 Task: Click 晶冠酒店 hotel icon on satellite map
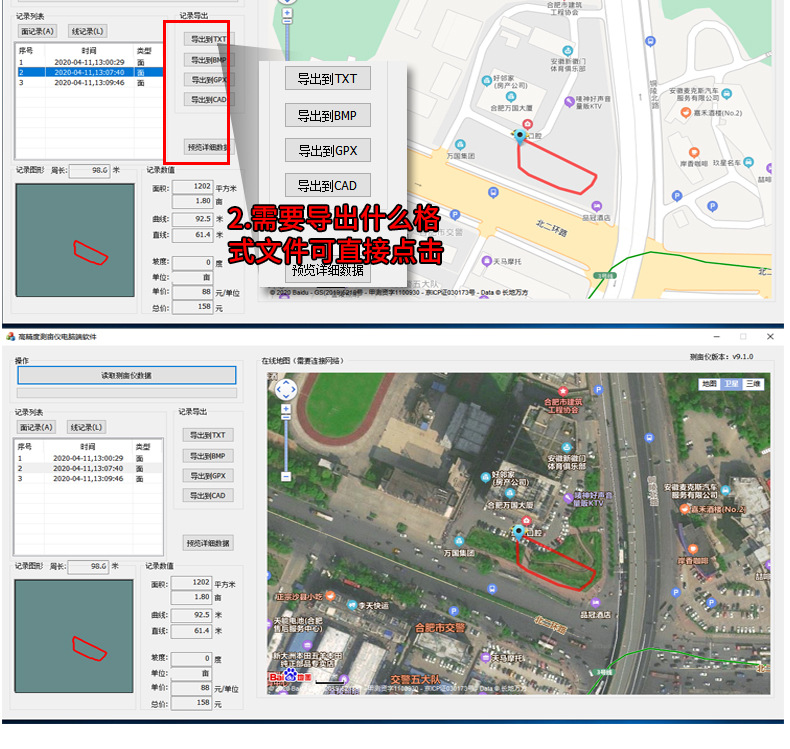596,602
